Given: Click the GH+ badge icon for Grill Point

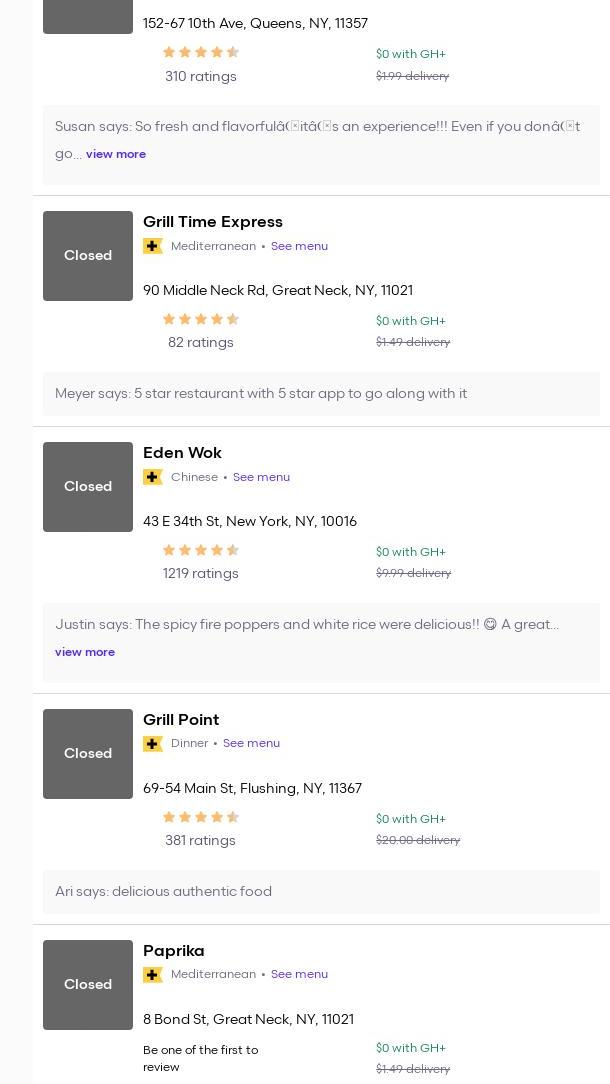Looking at the screenshot, I should tap(153, 744).
